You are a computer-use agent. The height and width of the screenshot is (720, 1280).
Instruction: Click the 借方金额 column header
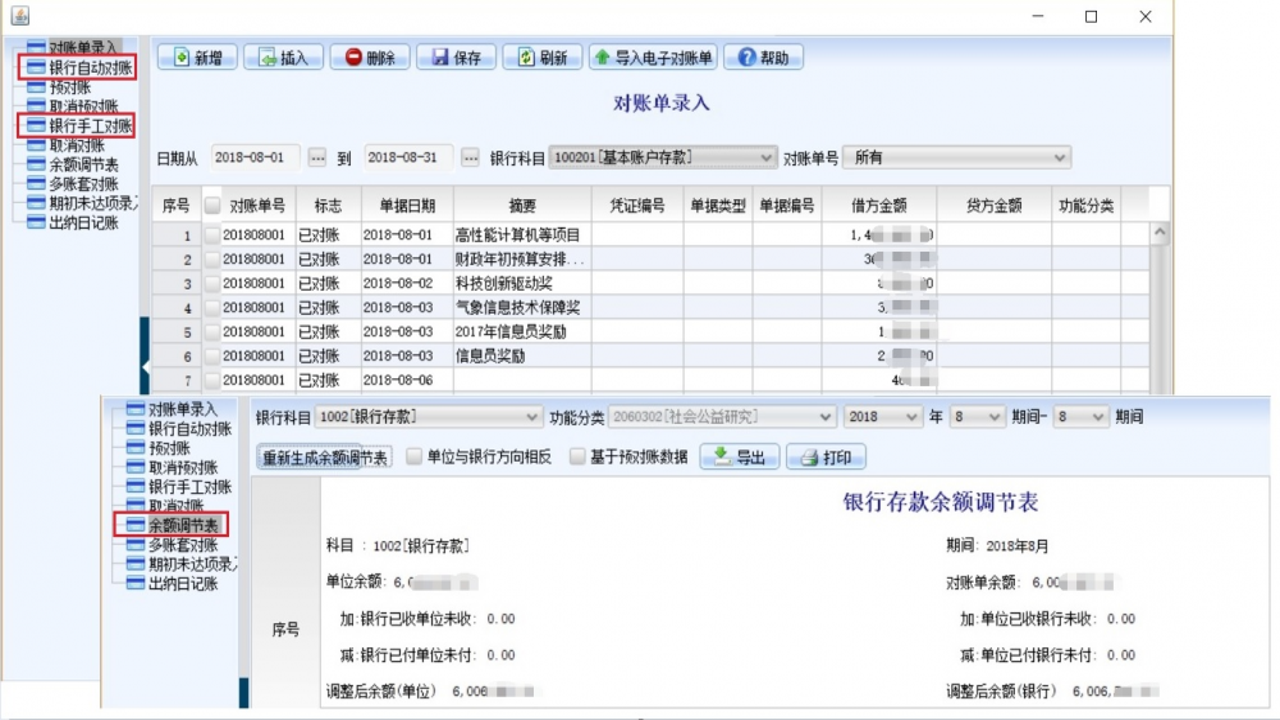pos(879,205)
